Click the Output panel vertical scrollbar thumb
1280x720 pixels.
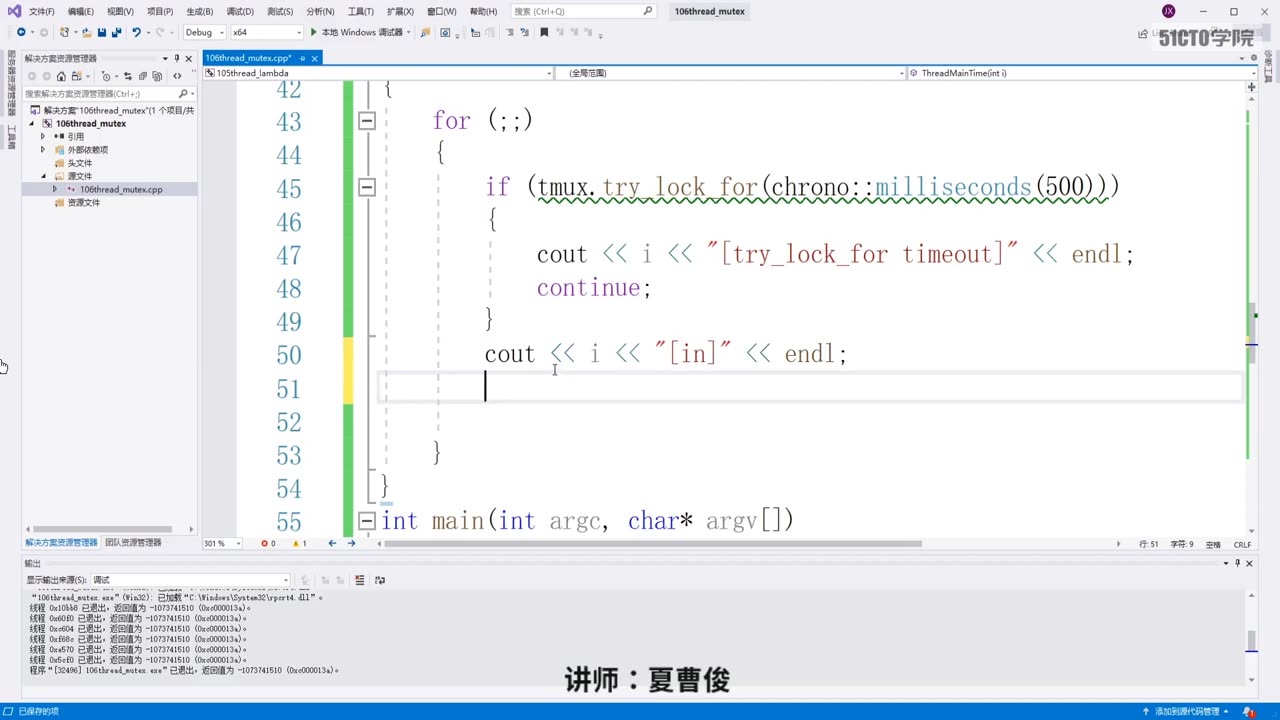[1251, 640]
